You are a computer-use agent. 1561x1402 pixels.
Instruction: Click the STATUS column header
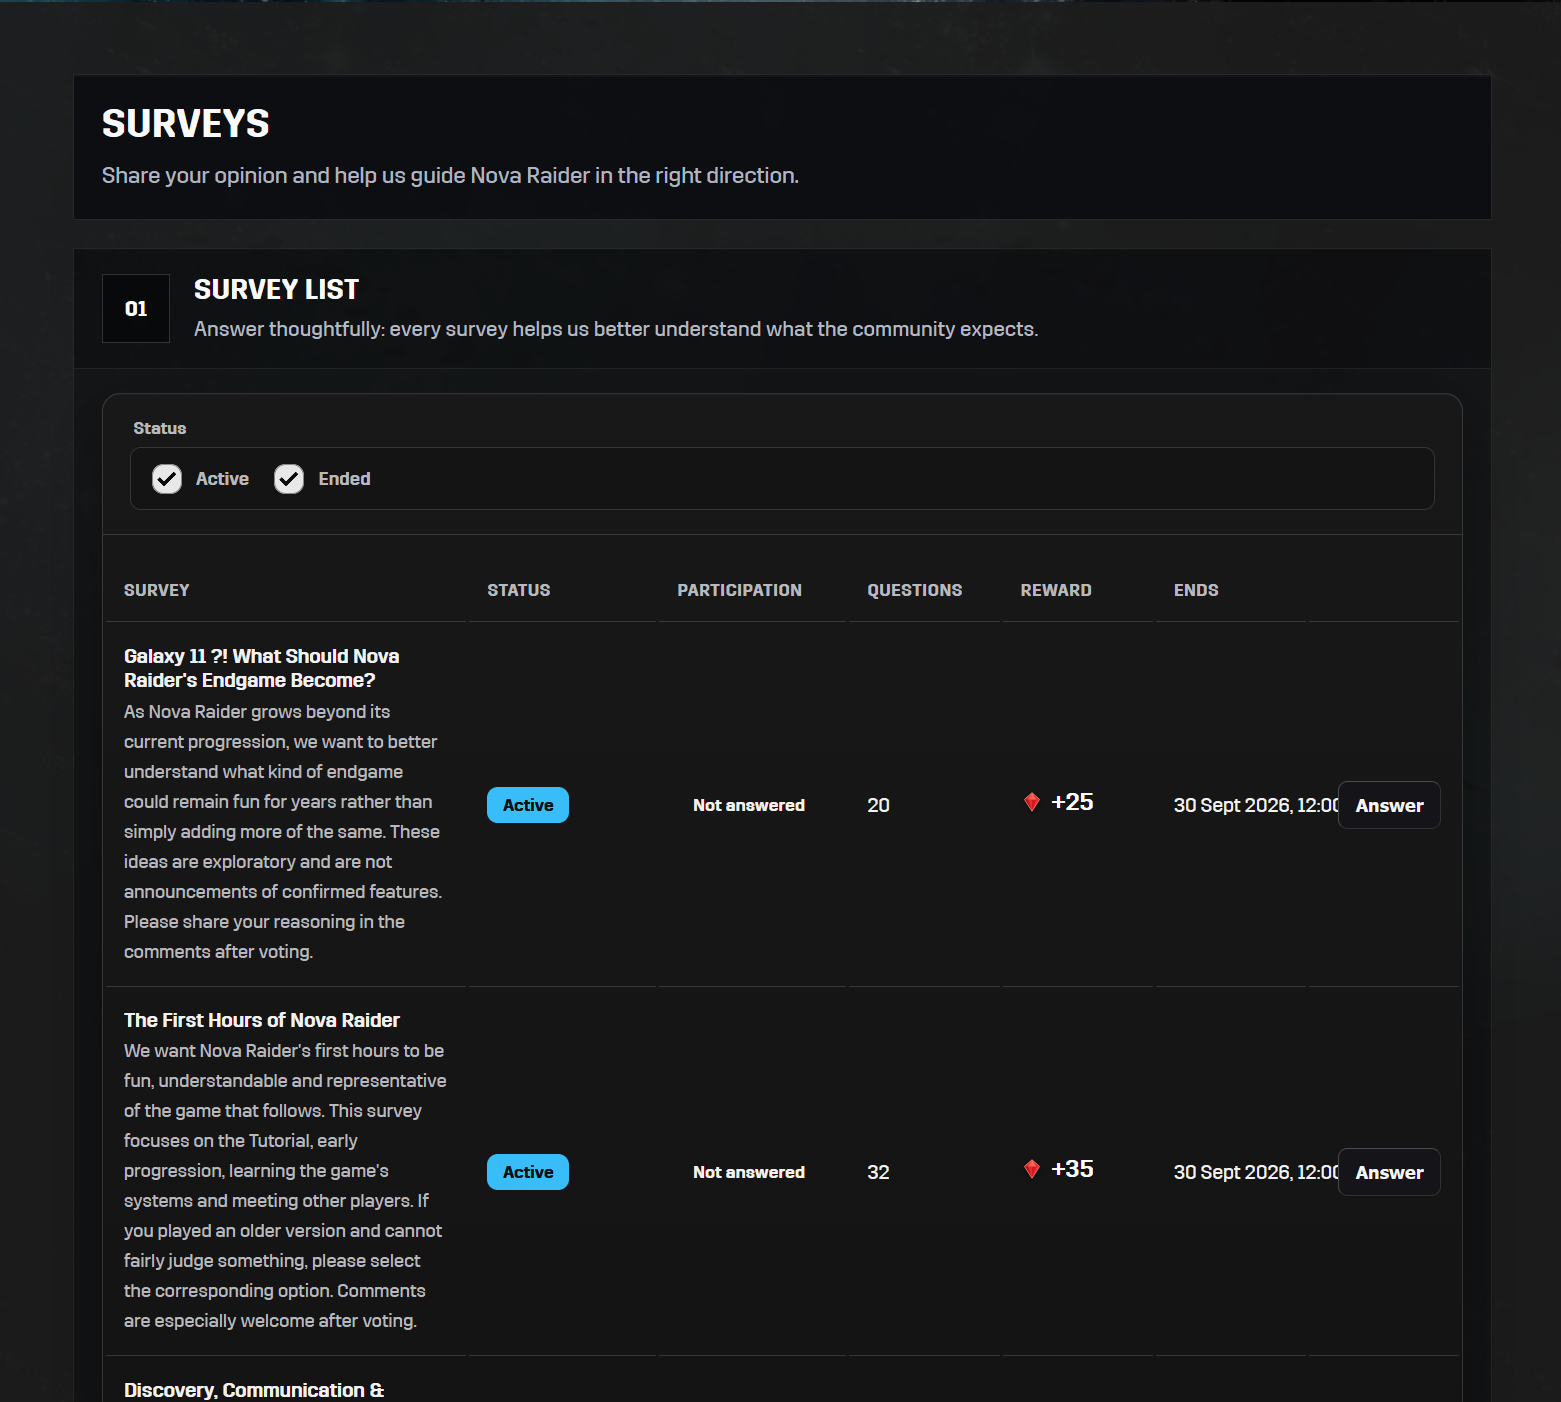[x=519, y=590]
